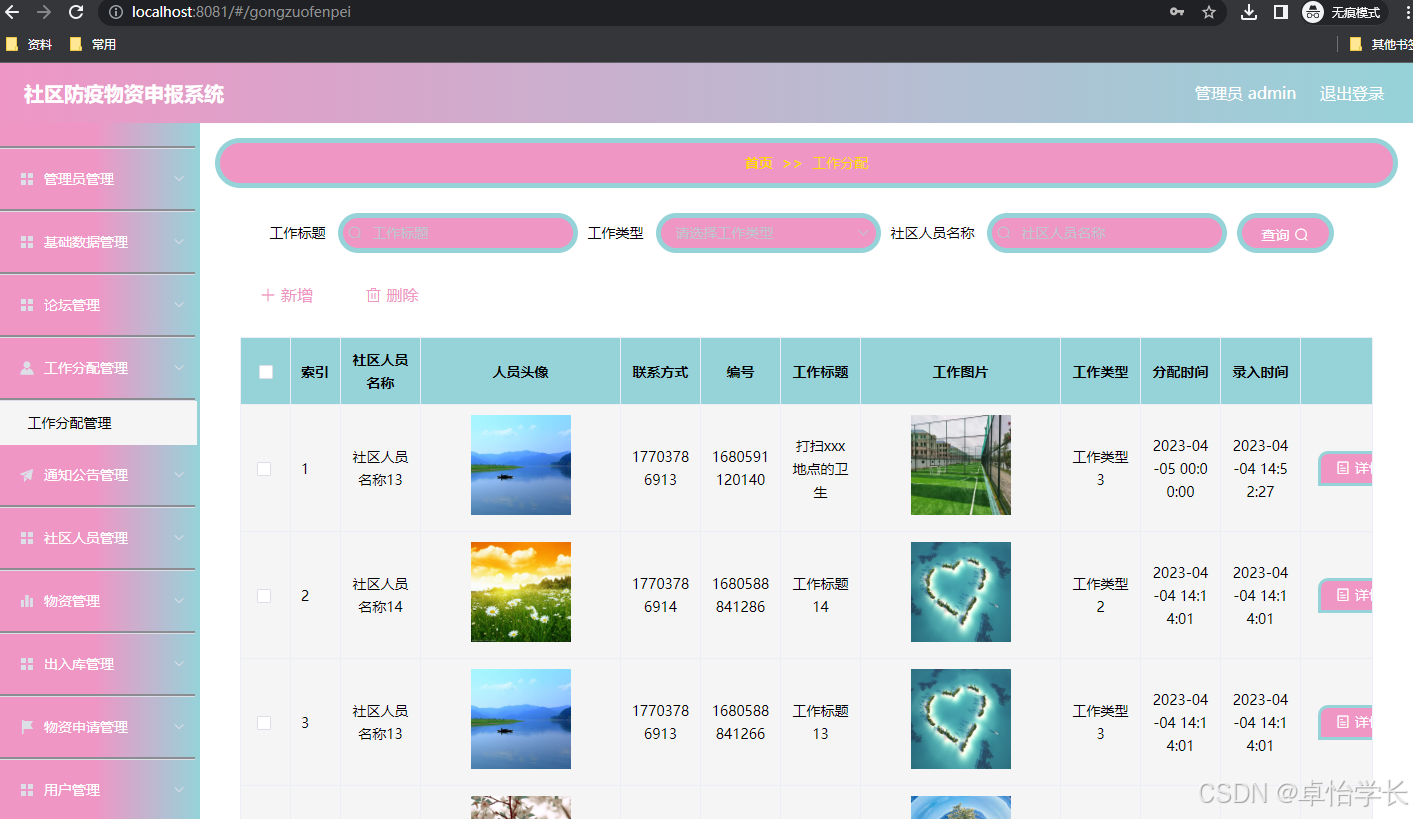1413x819 pixels.
Task: Click the 查询 search button
Action: [1285, 234]
